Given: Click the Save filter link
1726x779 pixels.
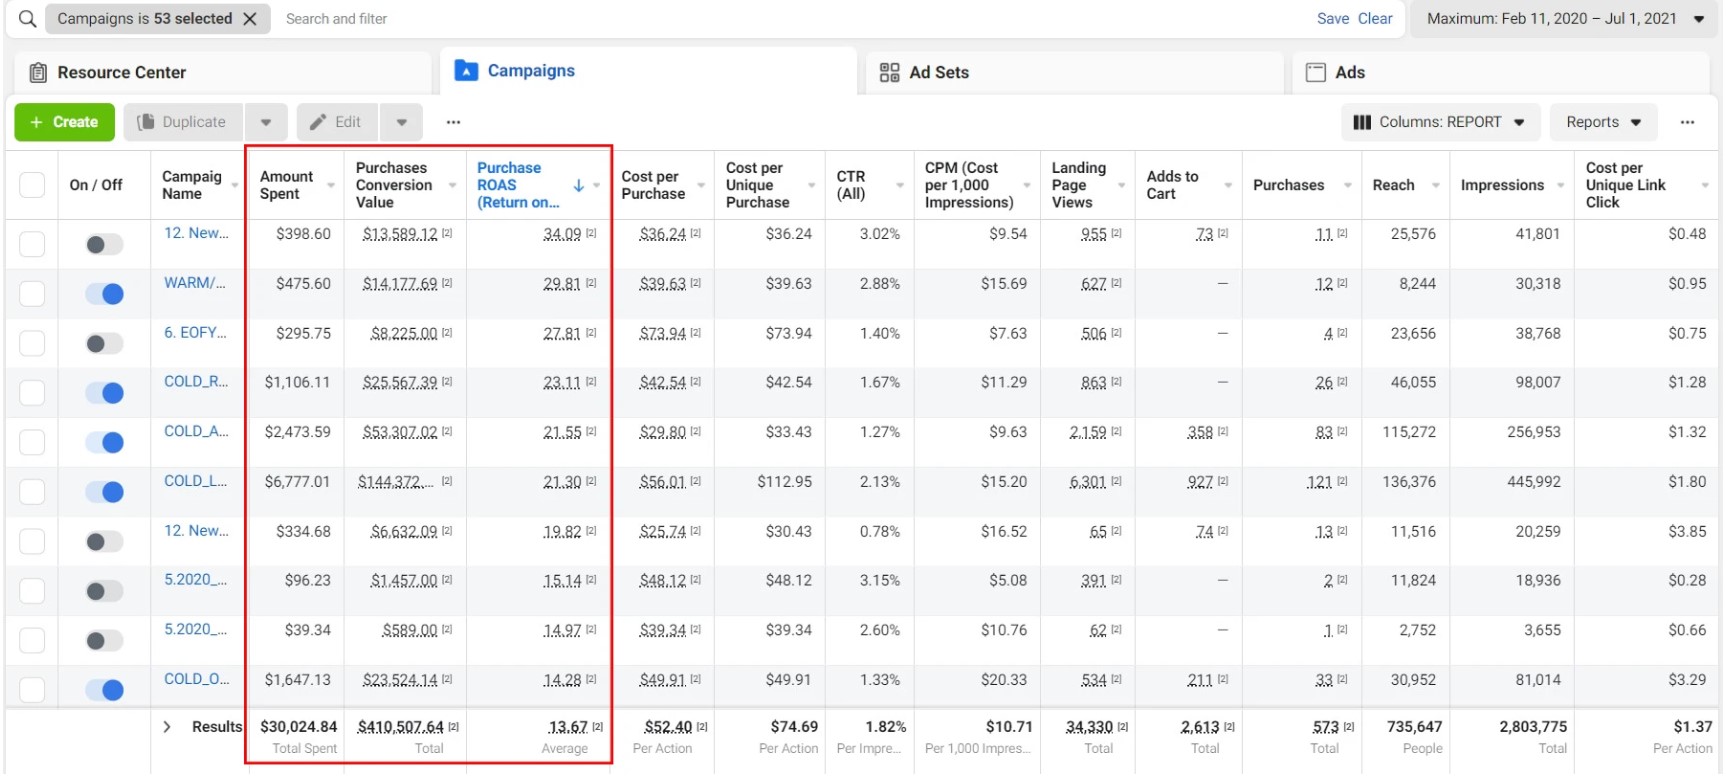Looking at the screenshot, I should tap(1332, 19).
